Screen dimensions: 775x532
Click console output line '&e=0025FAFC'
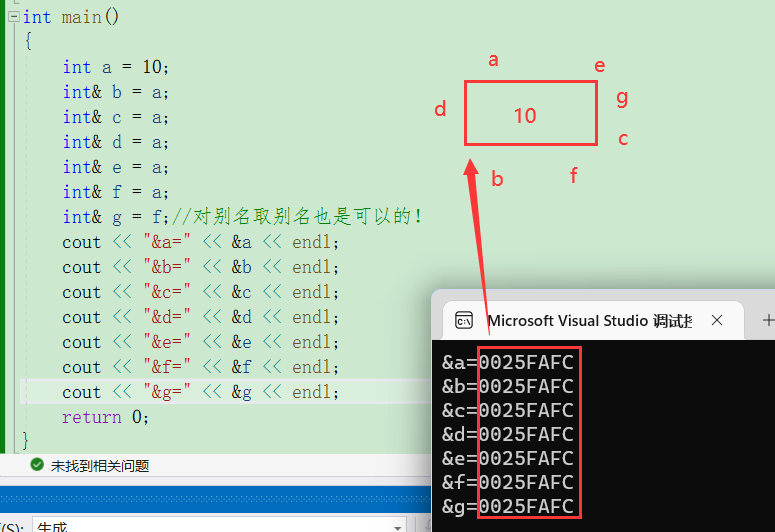point(508,458)
